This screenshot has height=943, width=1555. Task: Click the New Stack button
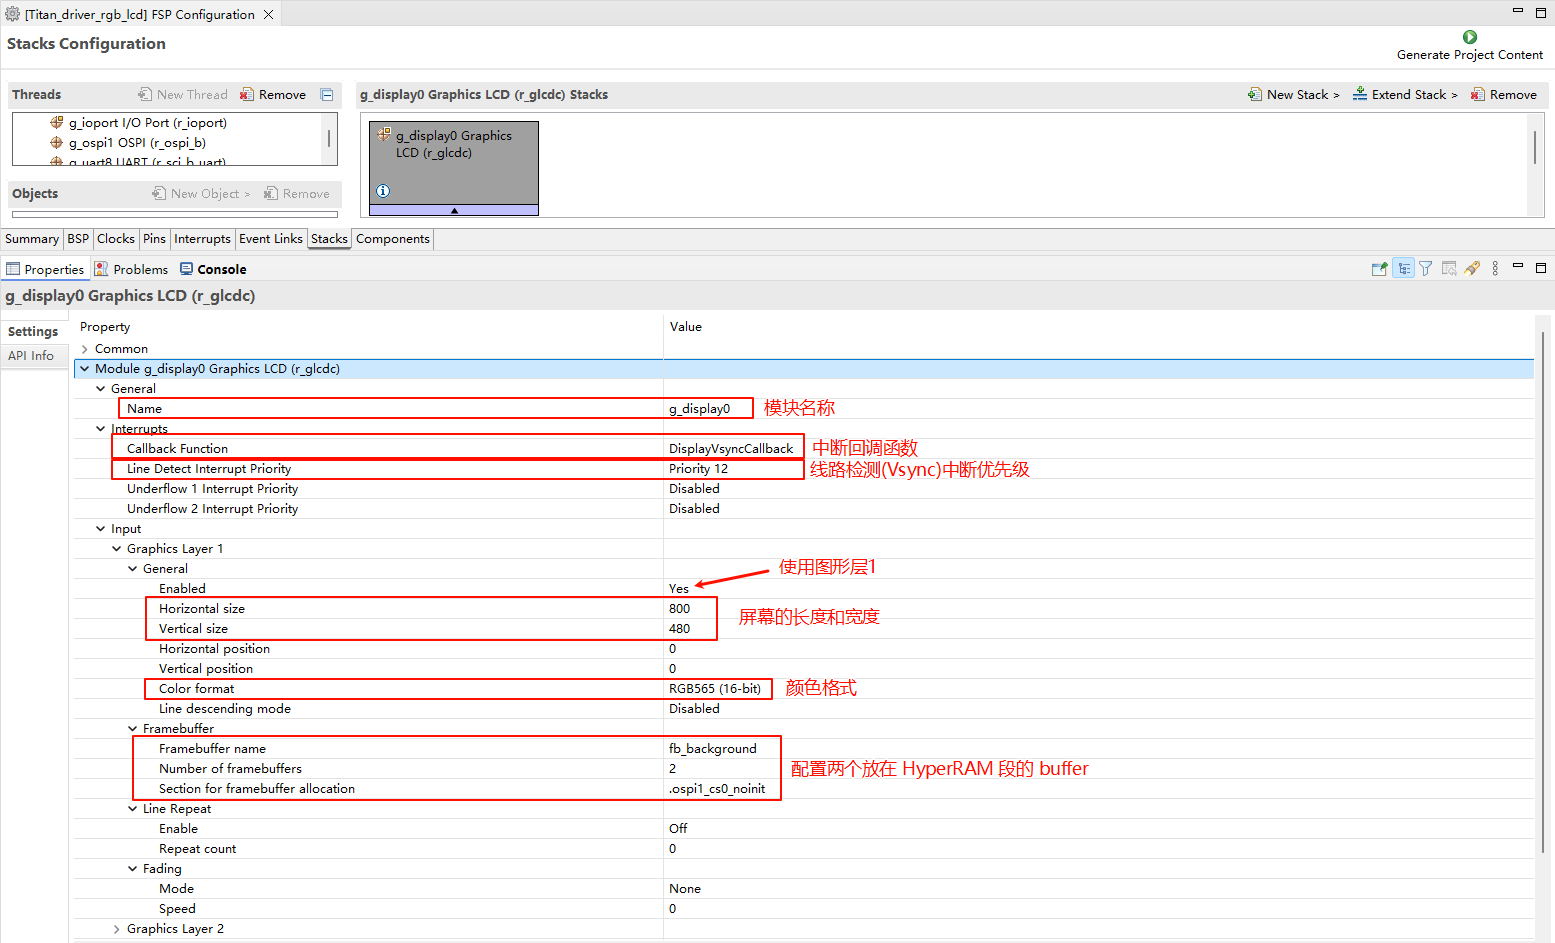(x=1294, y=95)
